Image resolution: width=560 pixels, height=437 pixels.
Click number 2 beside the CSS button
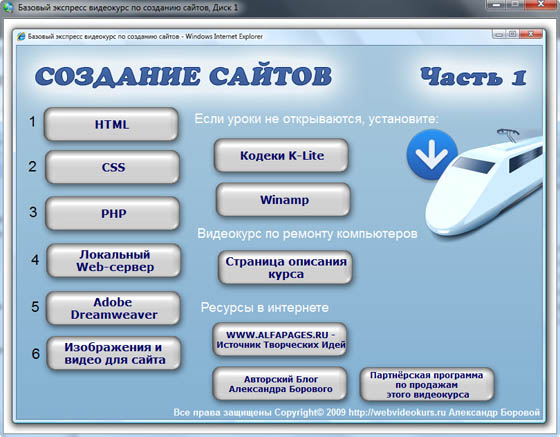pyautogui.click(x=32, y=166)
